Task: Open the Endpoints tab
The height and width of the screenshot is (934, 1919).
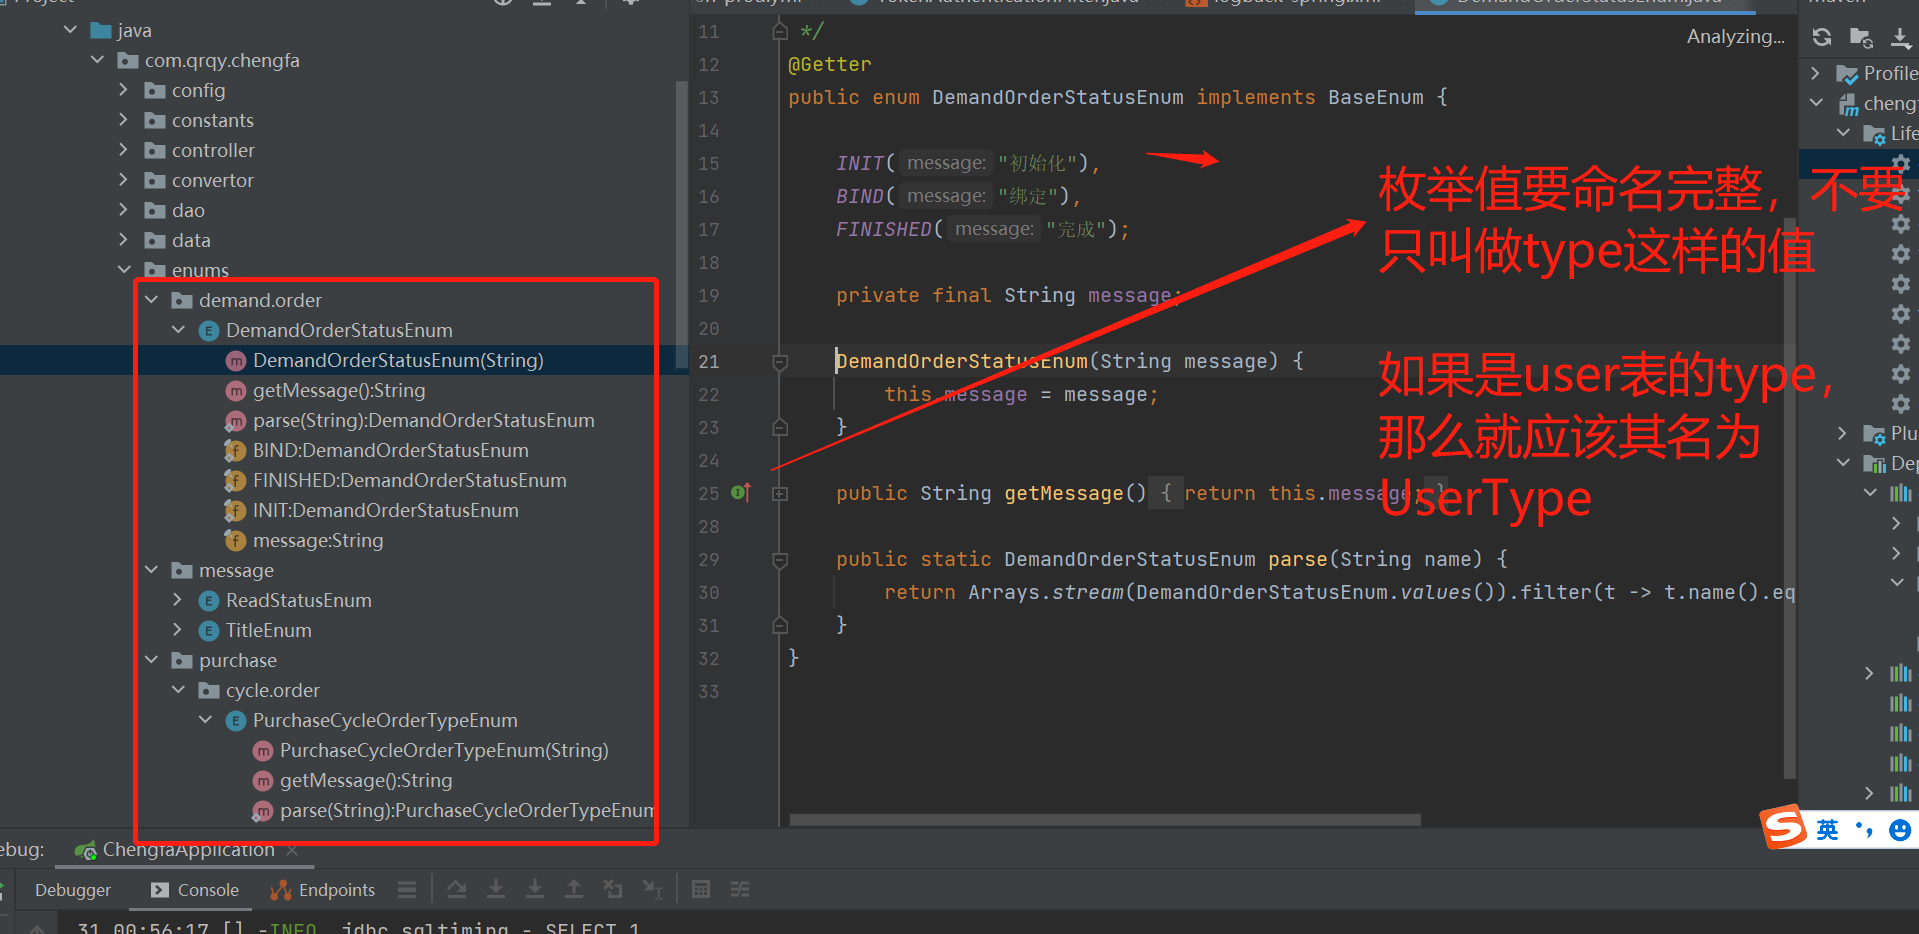Action: 323,890
